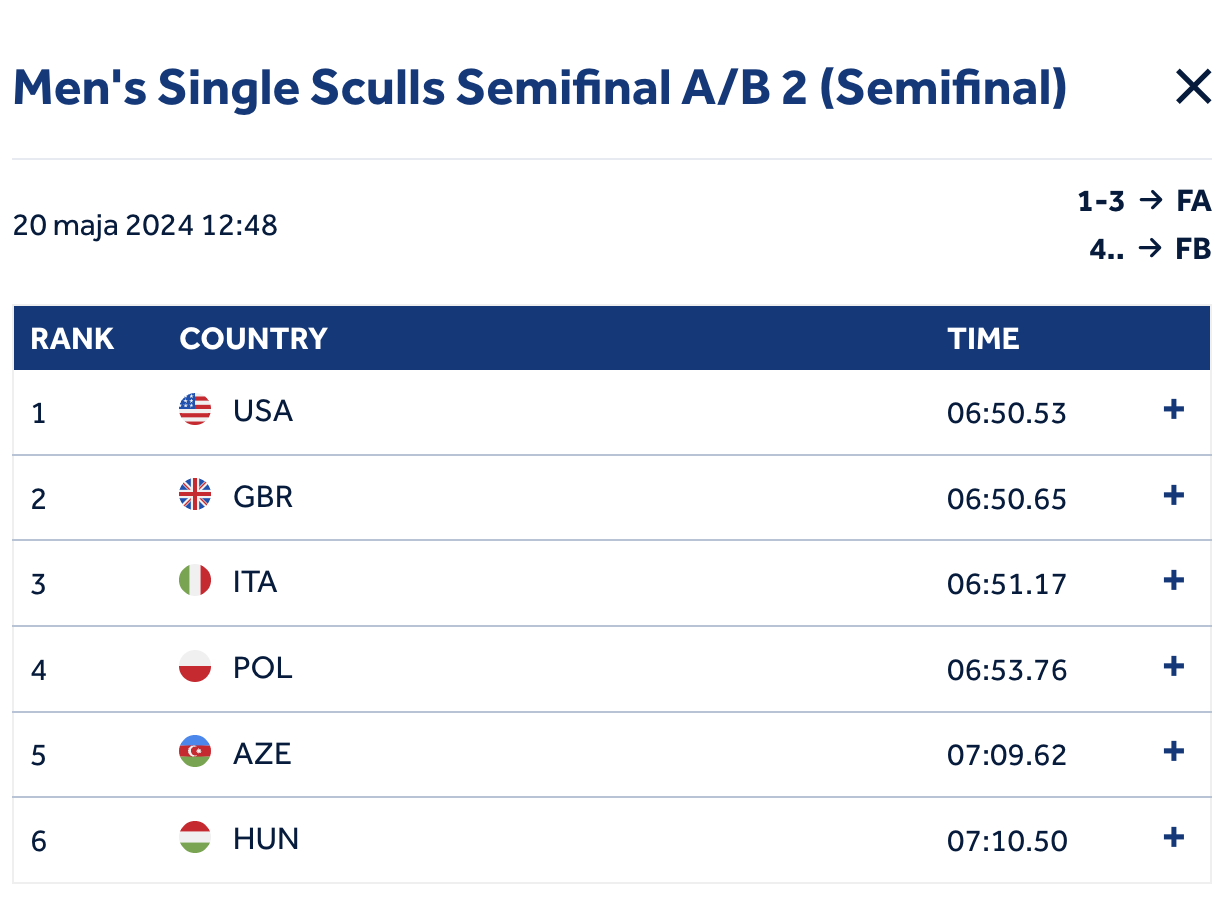Click the USA flag icon
Viewport: 1226px width, 900px height.
click(195, 410)
